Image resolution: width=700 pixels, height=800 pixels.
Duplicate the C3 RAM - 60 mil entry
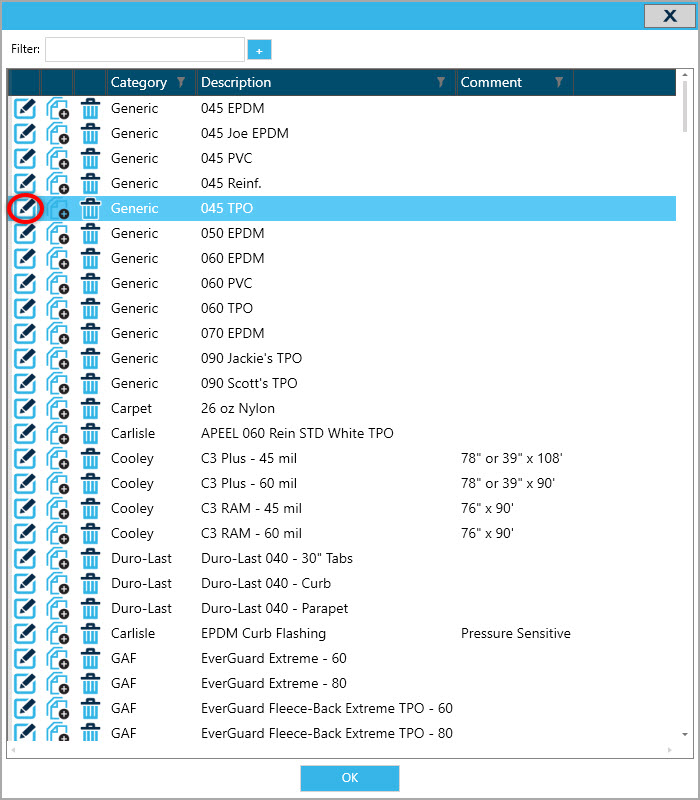58,533
